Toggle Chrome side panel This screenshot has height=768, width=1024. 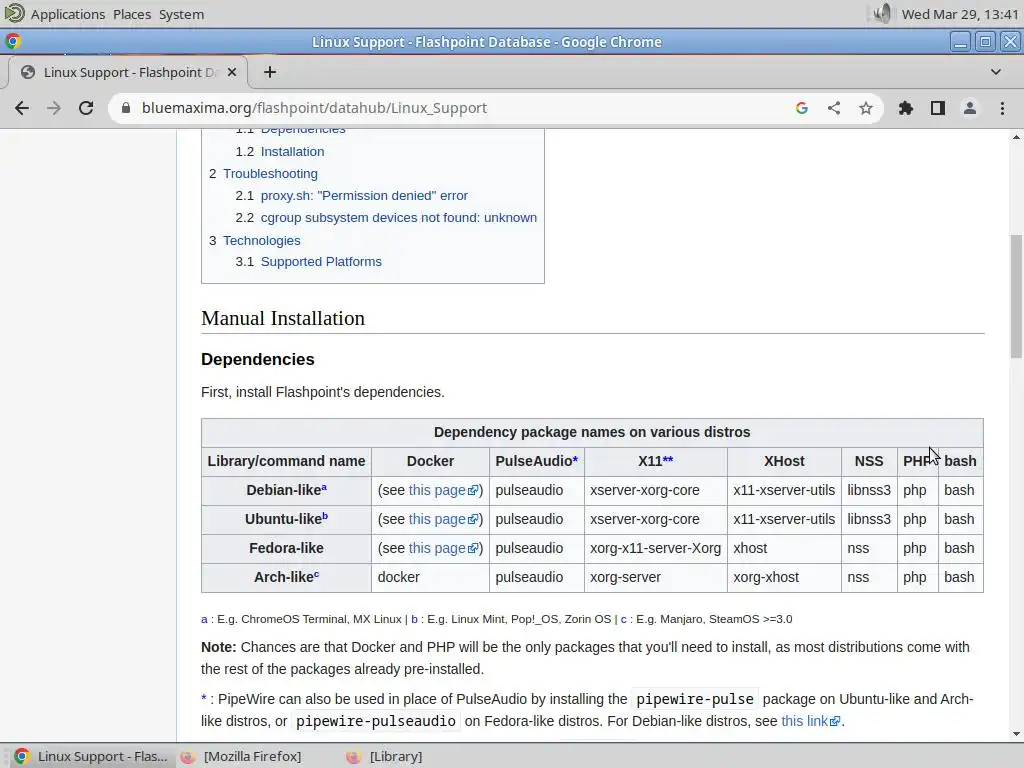click(x=938, y=108)
